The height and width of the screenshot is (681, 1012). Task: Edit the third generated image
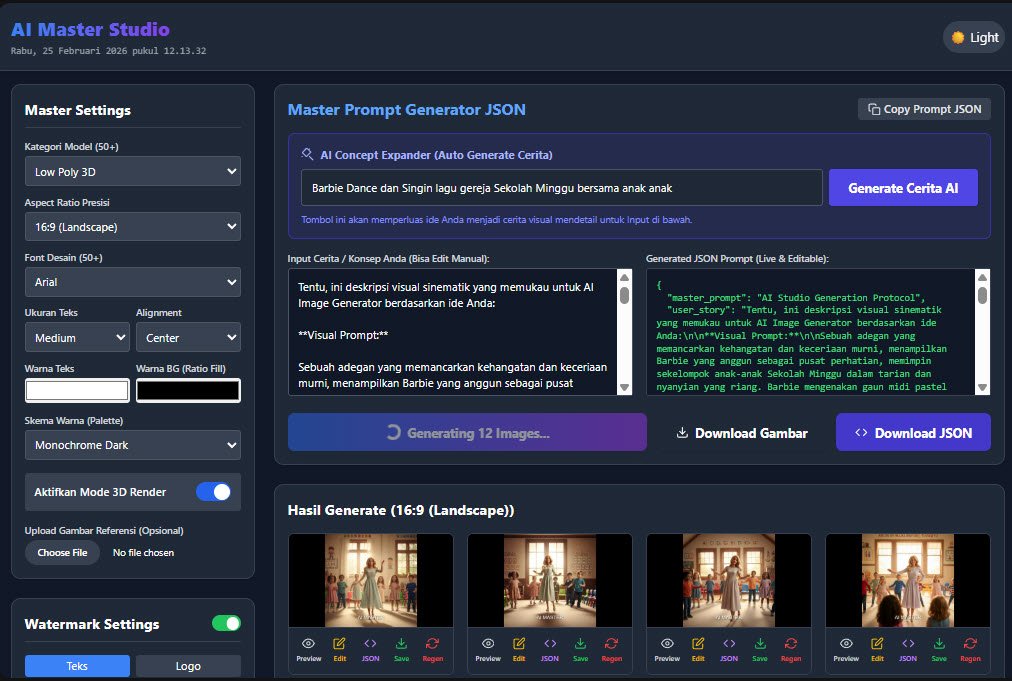pyautogui.click(x=698, y=649)
